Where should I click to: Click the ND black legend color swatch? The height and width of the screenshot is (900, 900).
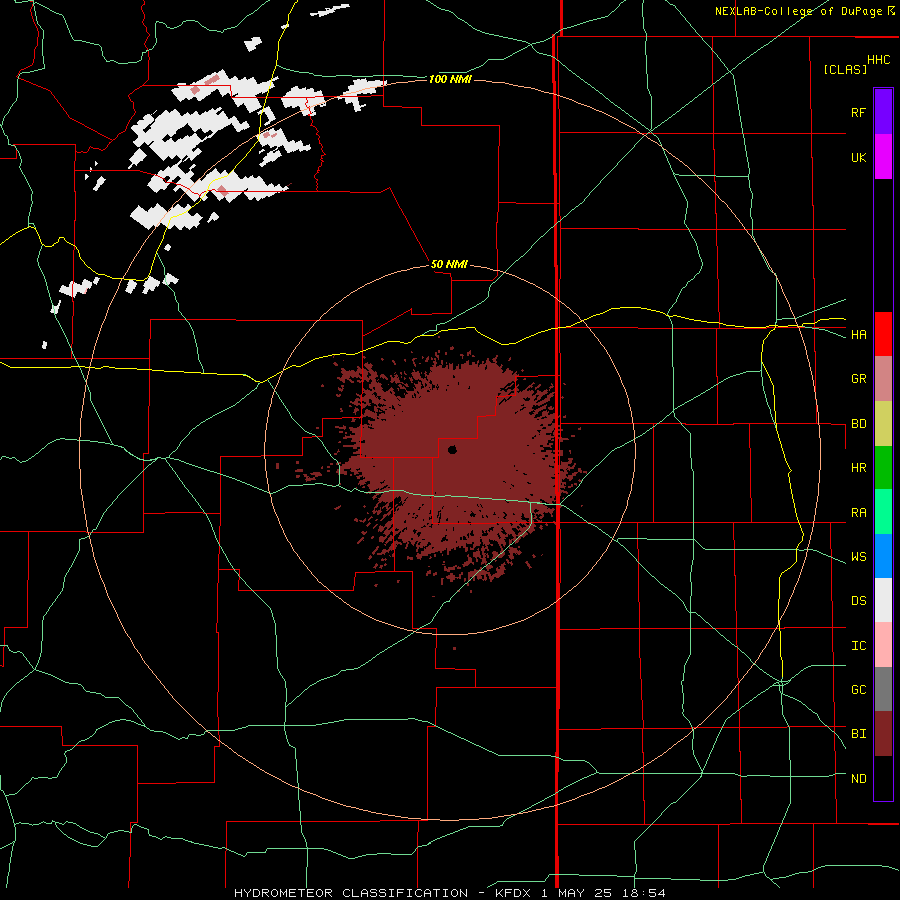coord(883,778)
